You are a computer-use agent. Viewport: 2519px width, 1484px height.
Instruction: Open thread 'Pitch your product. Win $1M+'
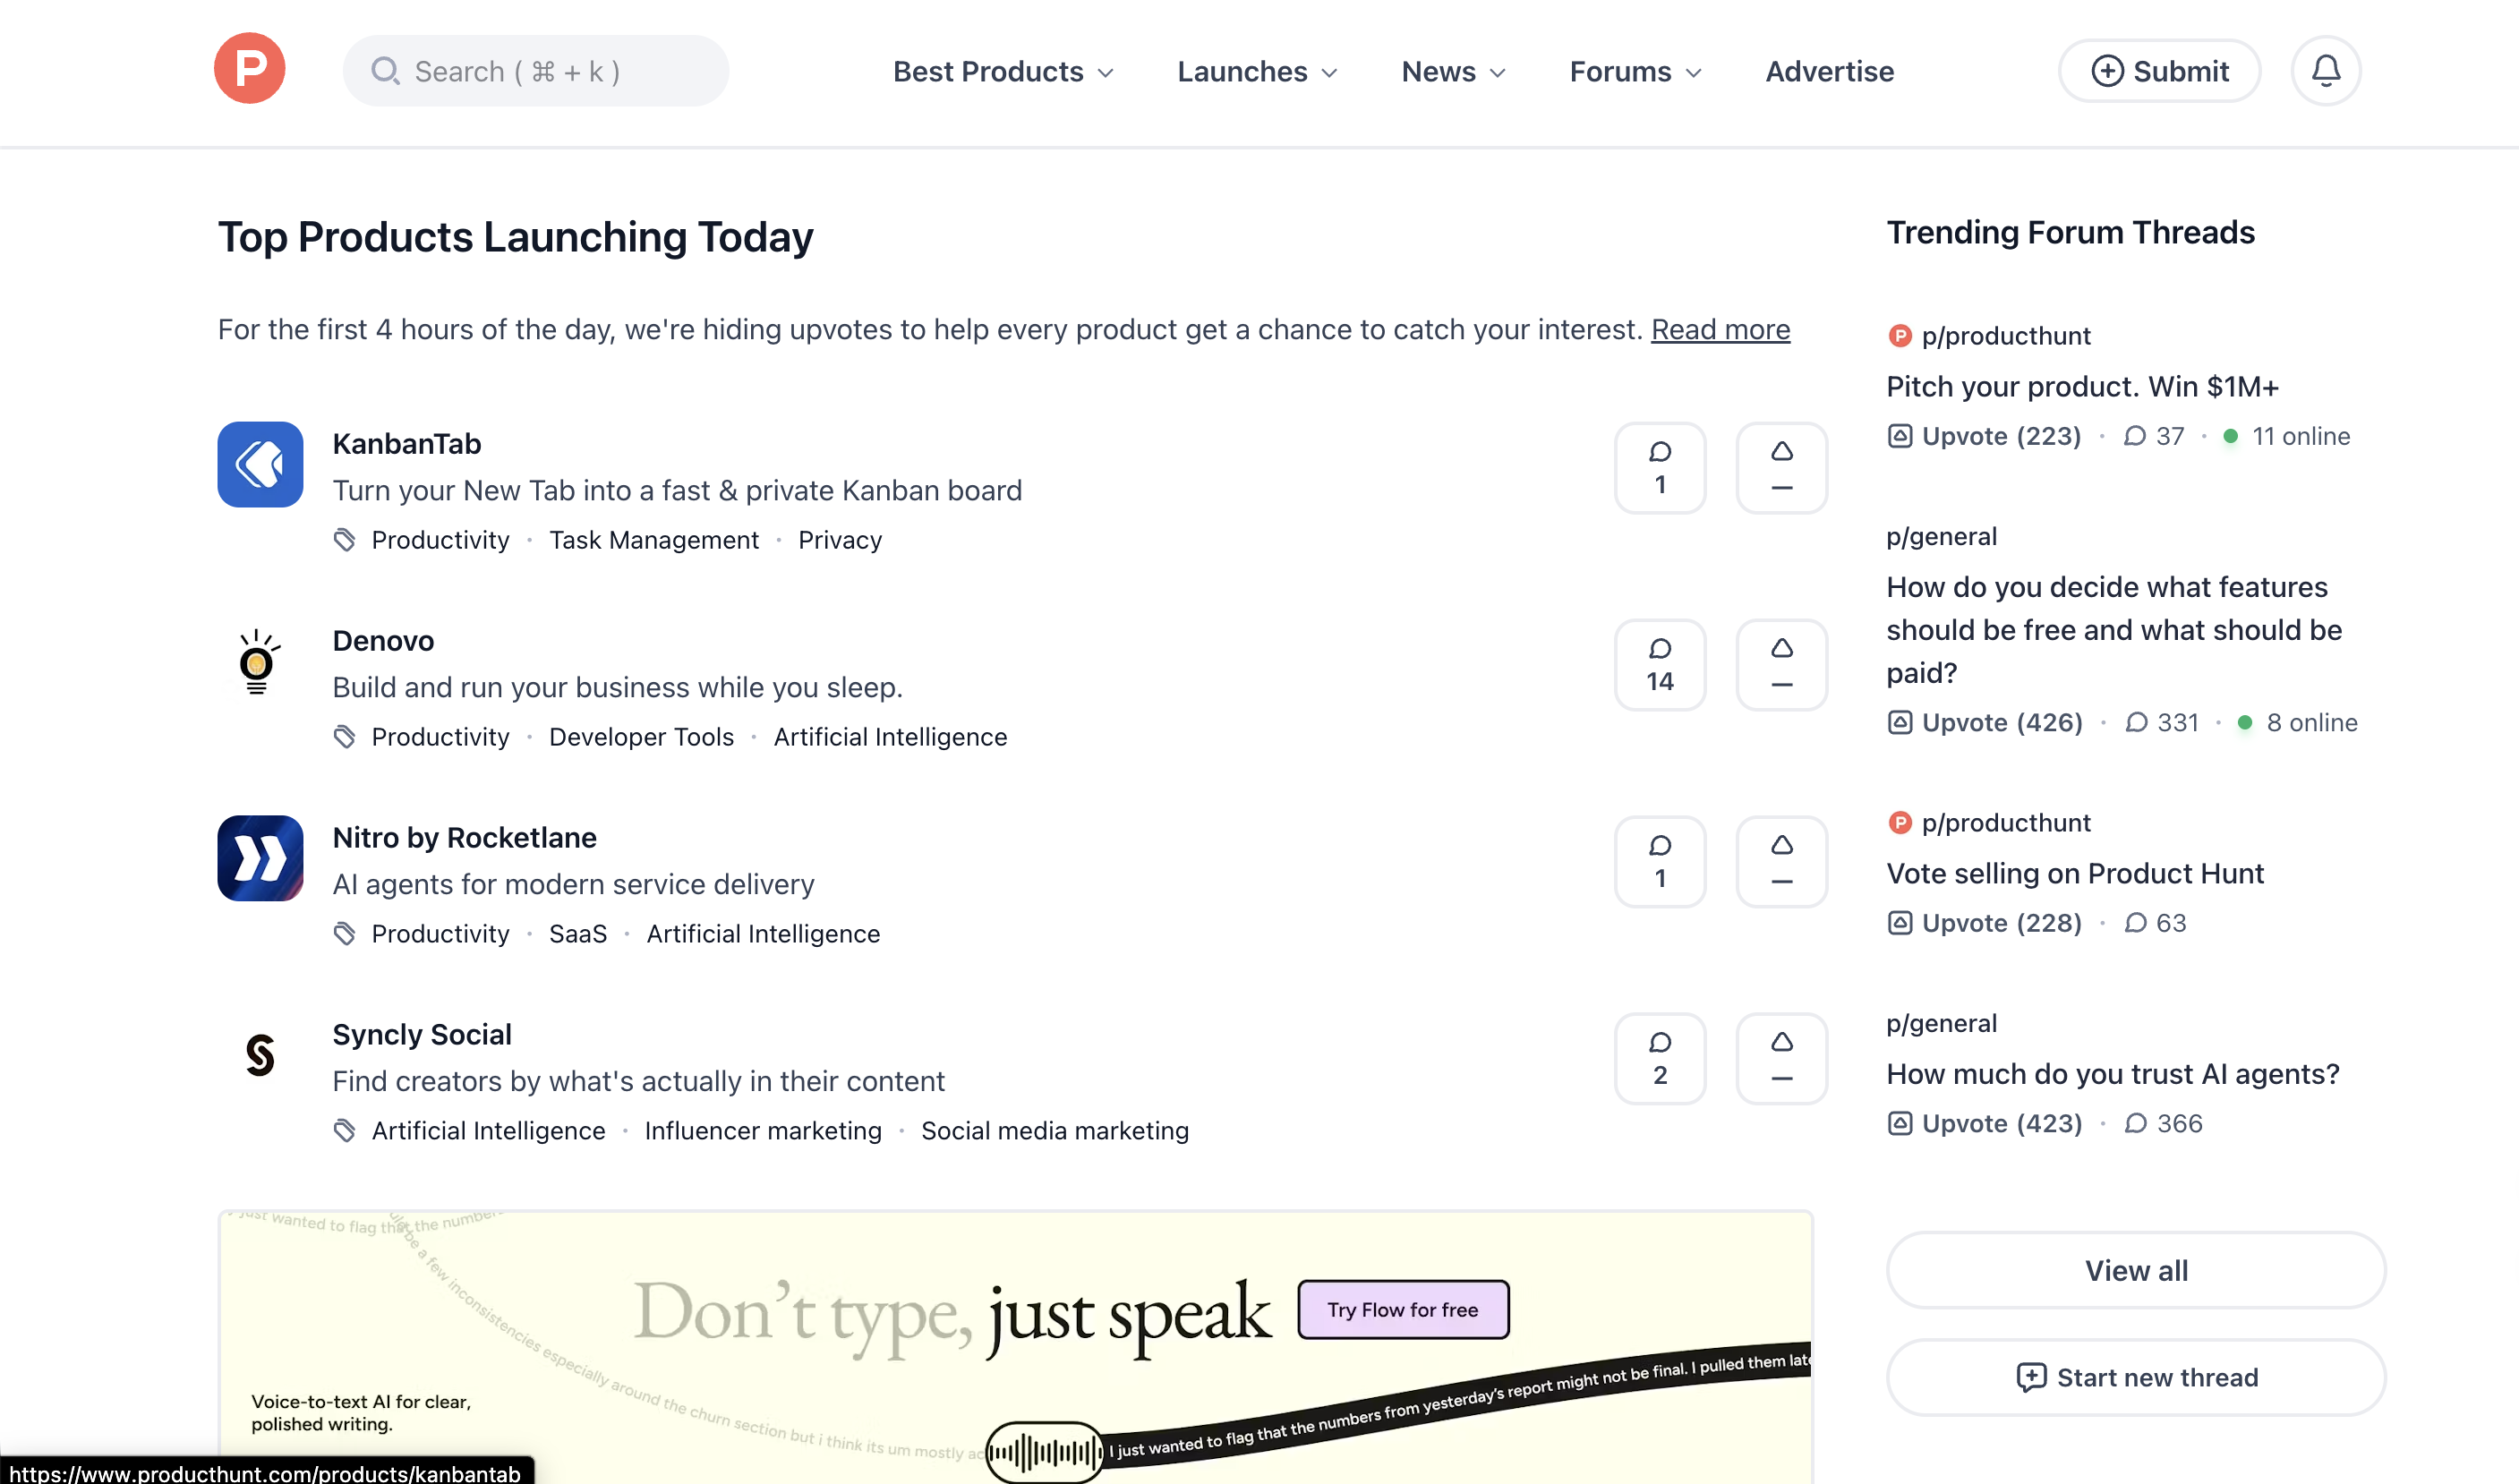(2082, 387)
